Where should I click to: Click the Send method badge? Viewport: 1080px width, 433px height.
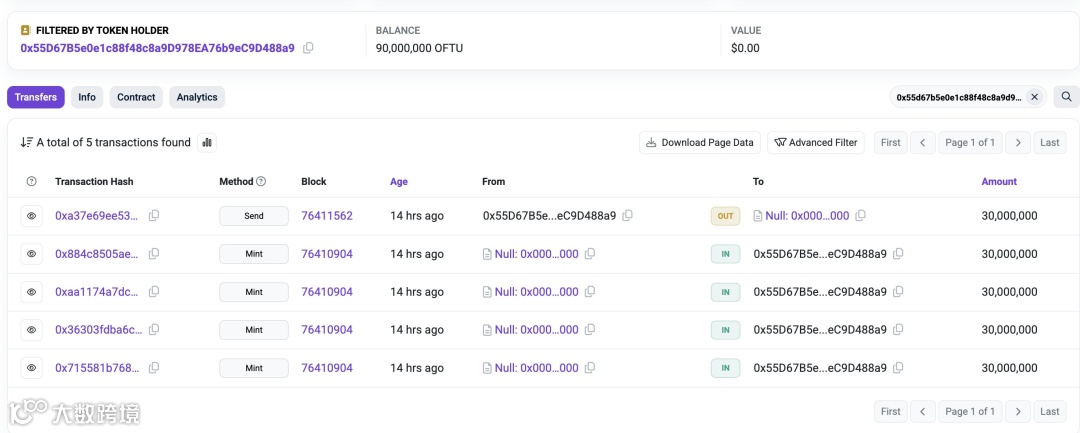(253, 215)
